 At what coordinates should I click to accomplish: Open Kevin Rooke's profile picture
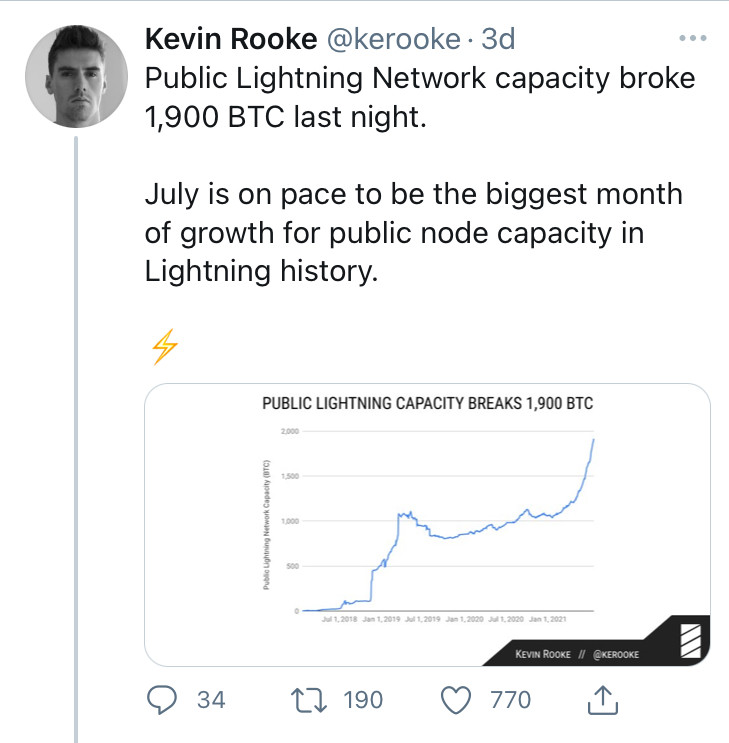(76, 76)
